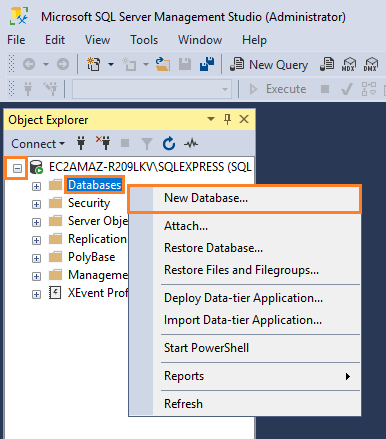Open the available databases combo box
This screenshot has width=386, height=439.
click(152, 89)
